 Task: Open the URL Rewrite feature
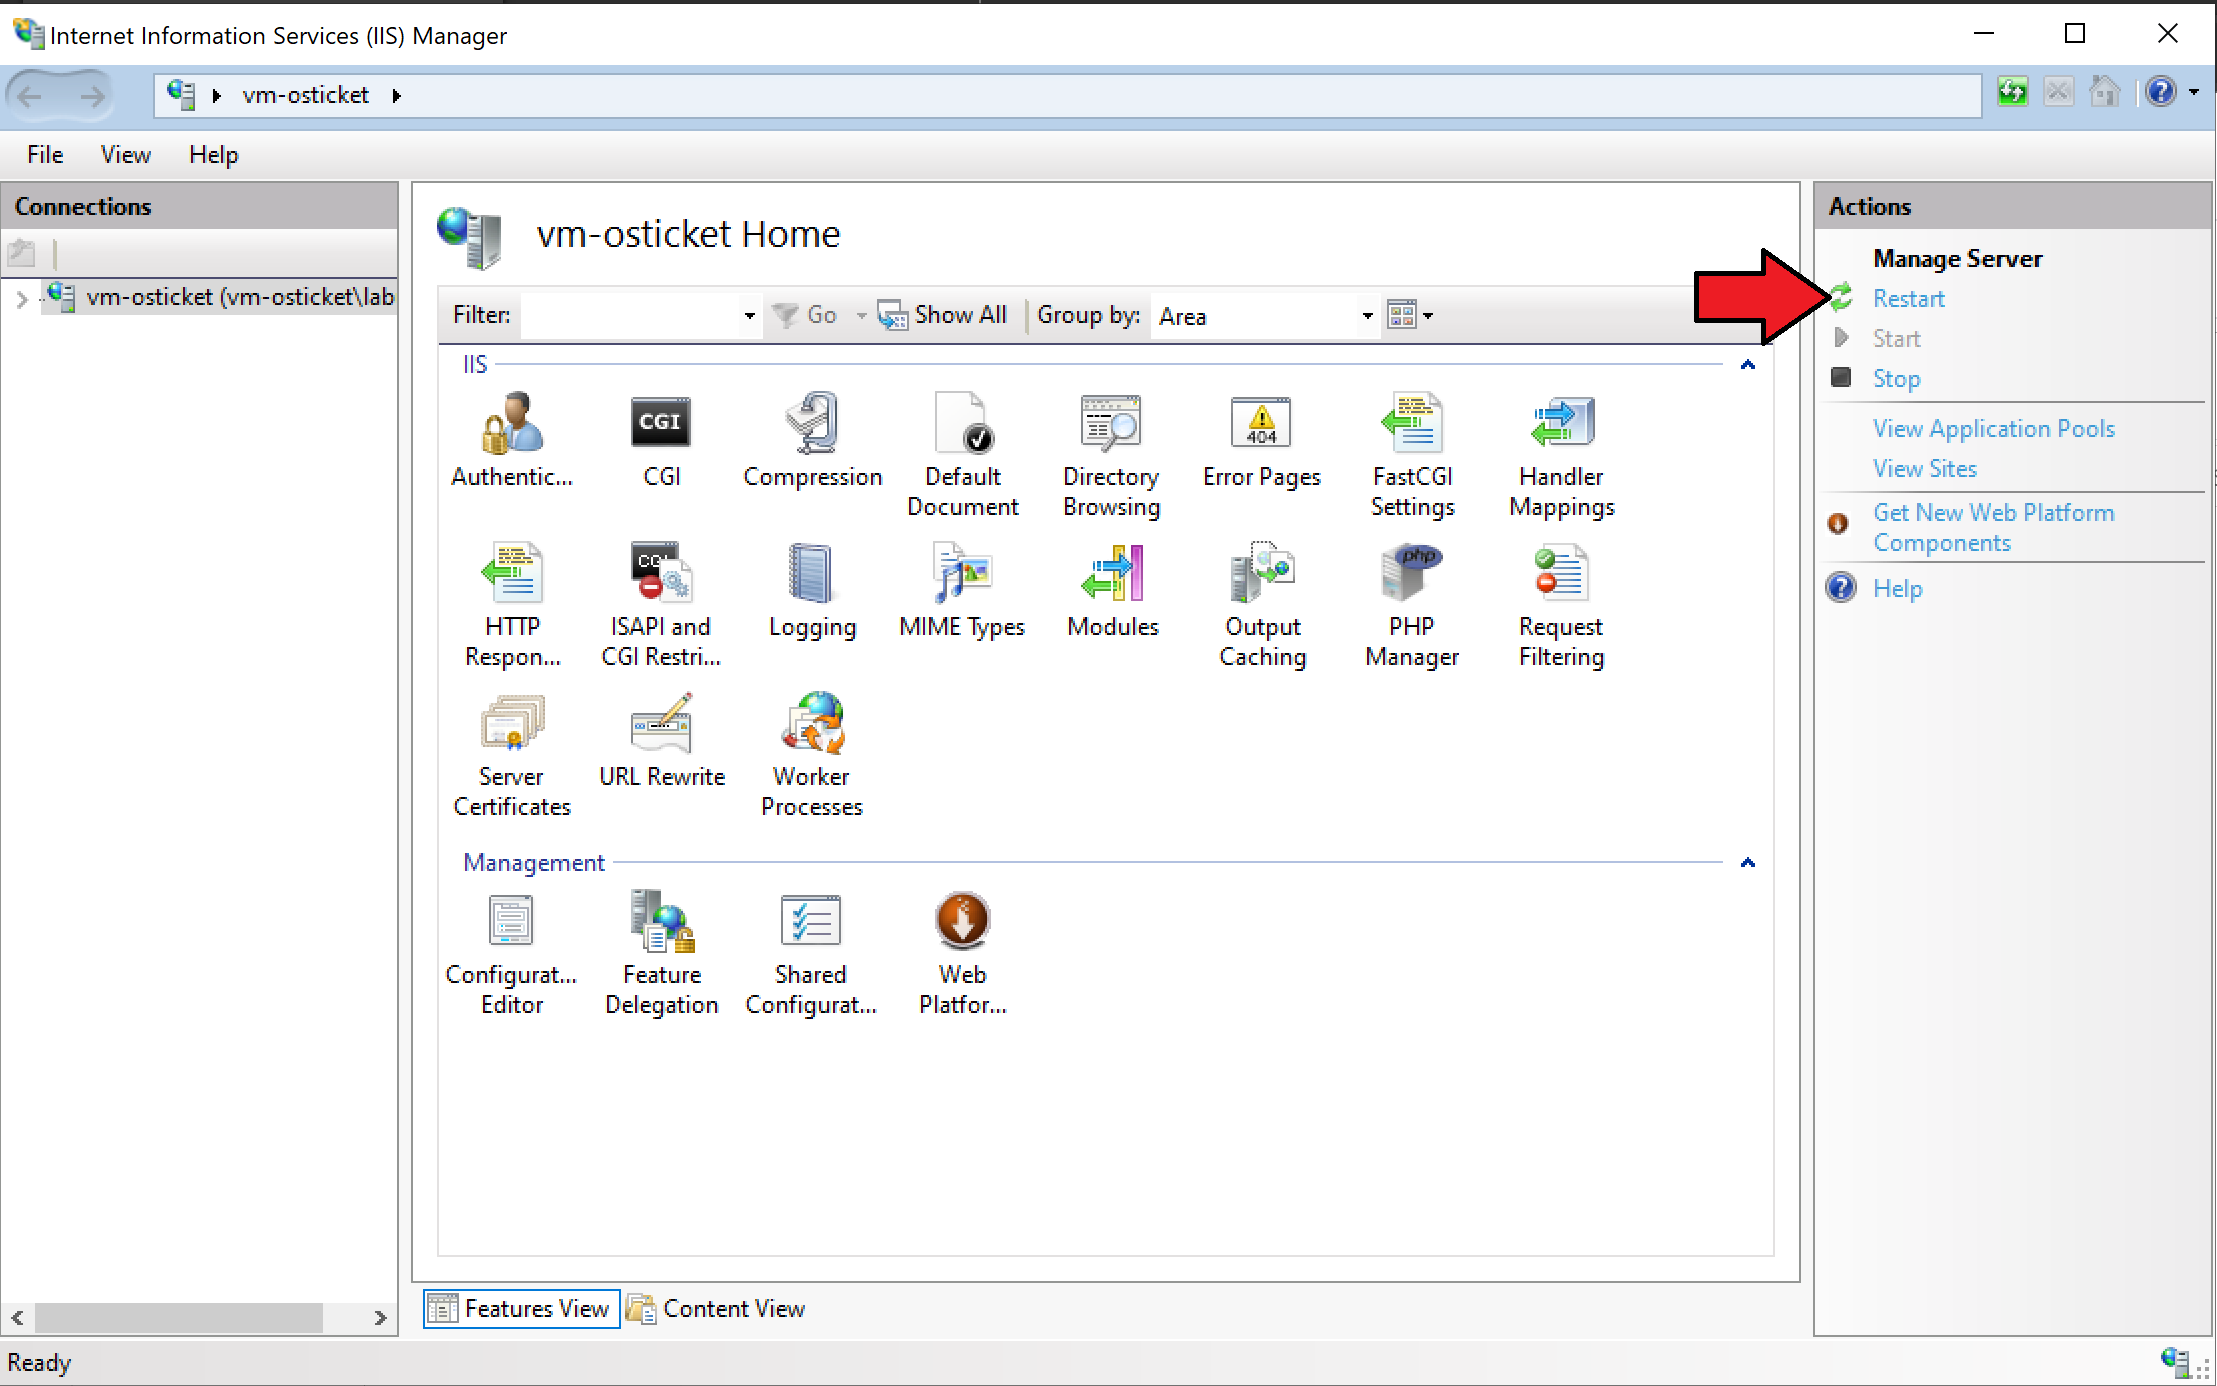(661, 740)
